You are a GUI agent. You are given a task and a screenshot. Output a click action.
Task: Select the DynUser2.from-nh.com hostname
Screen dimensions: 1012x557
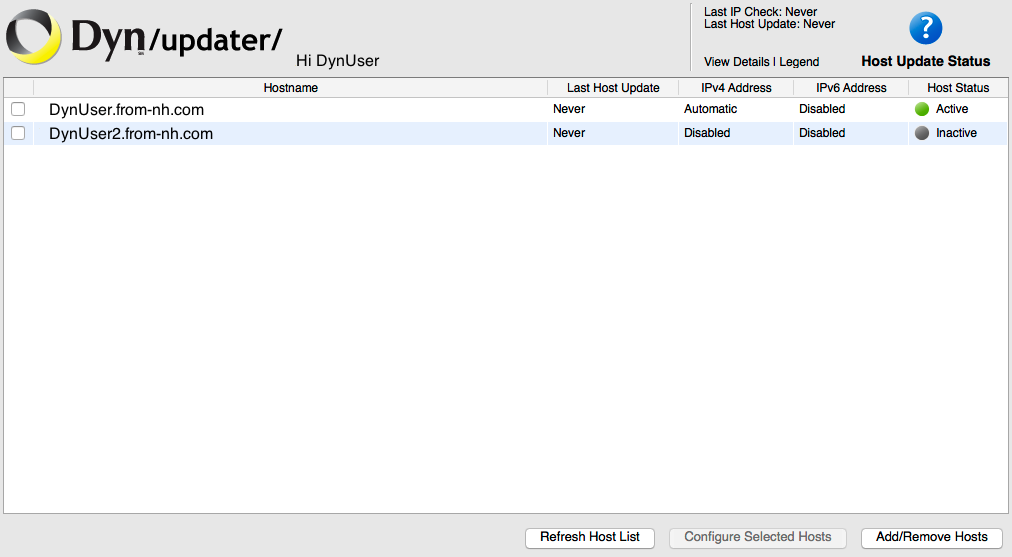(131, 134)
